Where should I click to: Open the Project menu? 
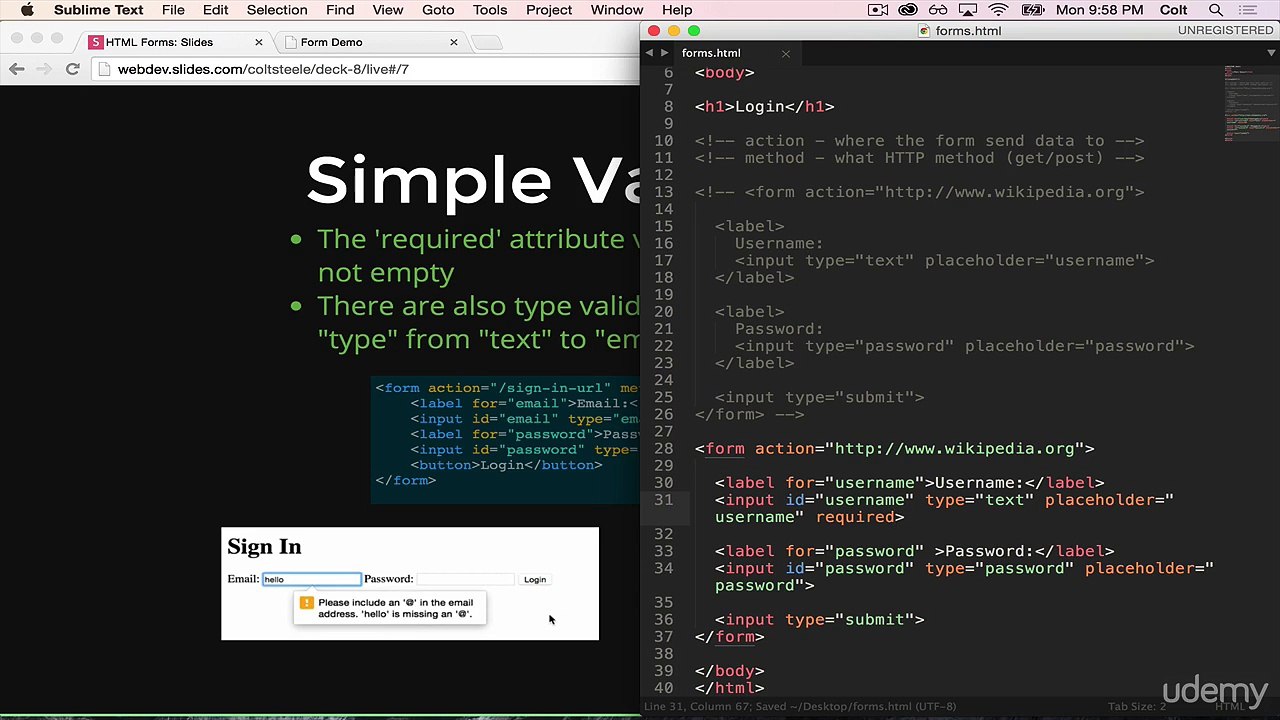click(x=549, y=10)
